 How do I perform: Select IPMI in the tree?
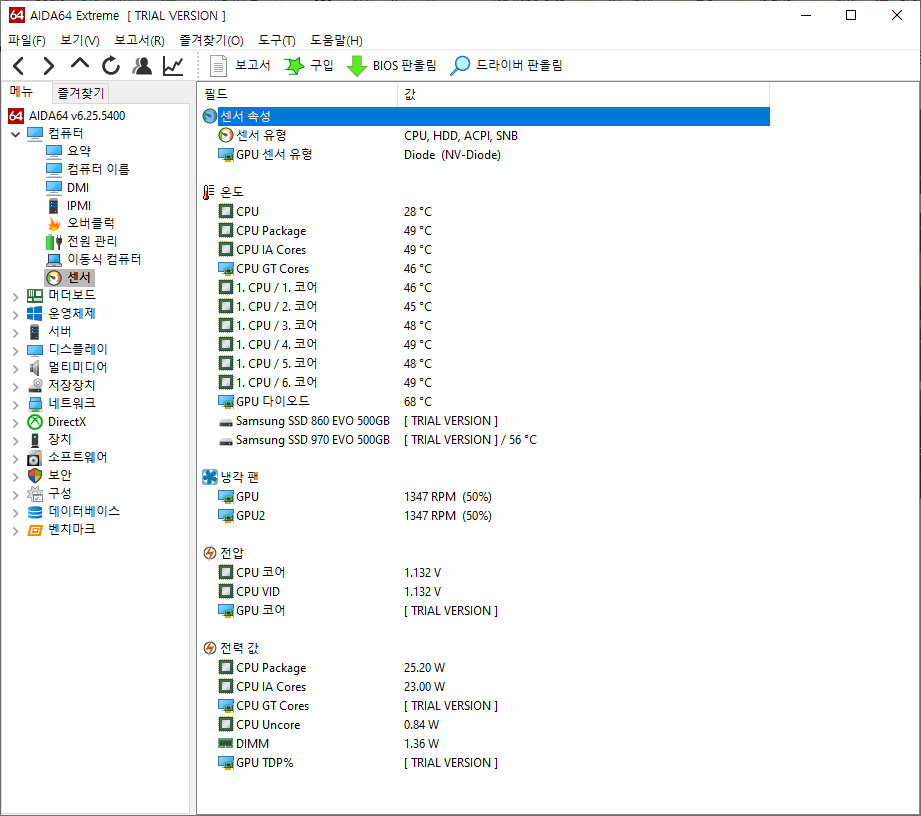click(69, 206)
